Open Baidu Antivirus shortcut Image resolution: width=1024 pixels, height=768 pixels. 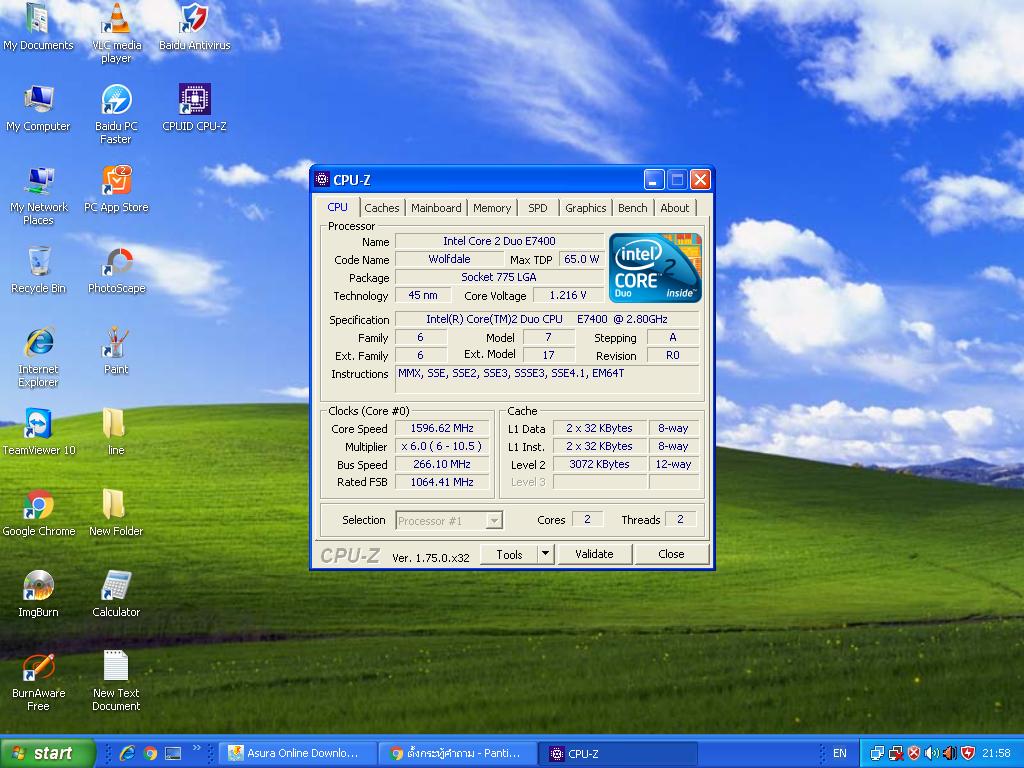point(195,26)
